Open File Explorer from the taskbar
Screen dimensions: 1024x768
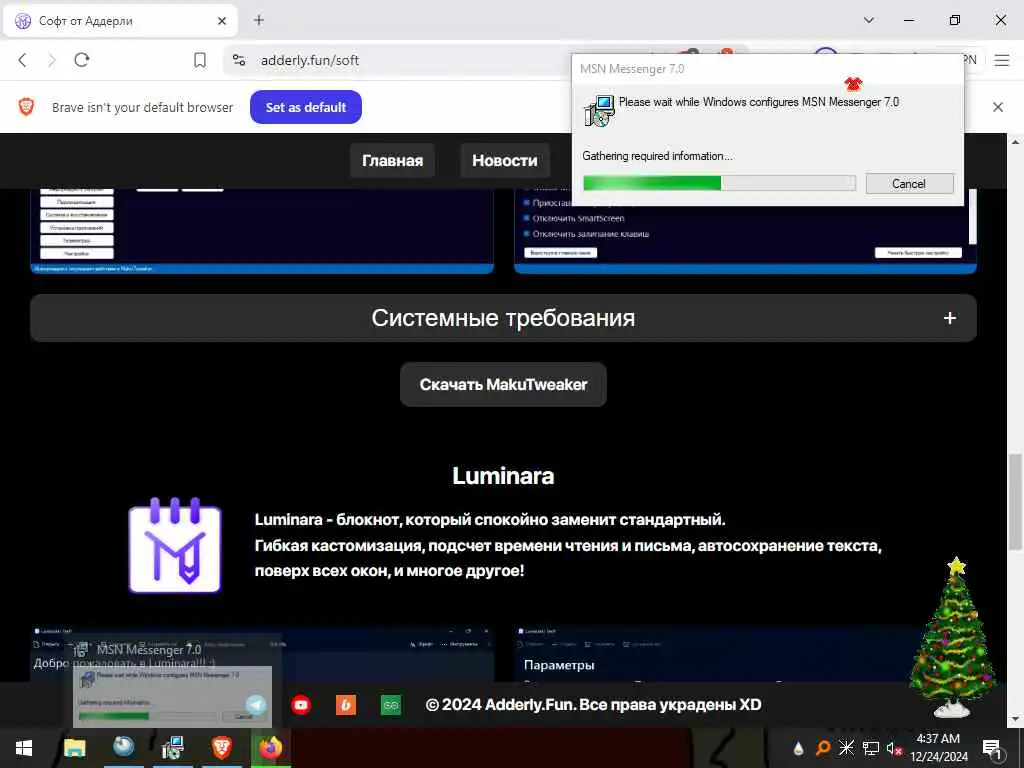tap(74, 748)
